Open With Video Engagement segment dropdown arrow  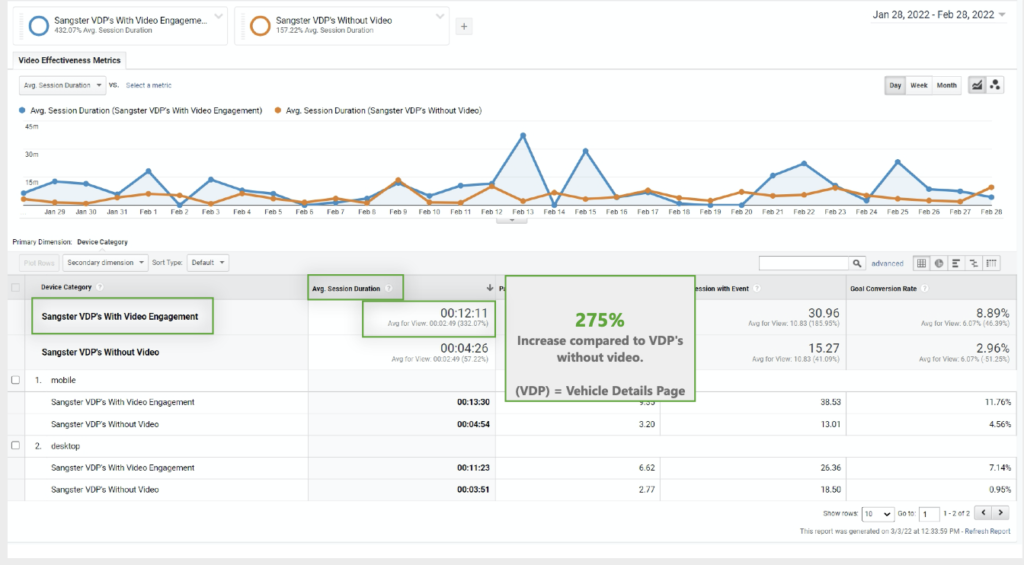(x=219, y=16)
